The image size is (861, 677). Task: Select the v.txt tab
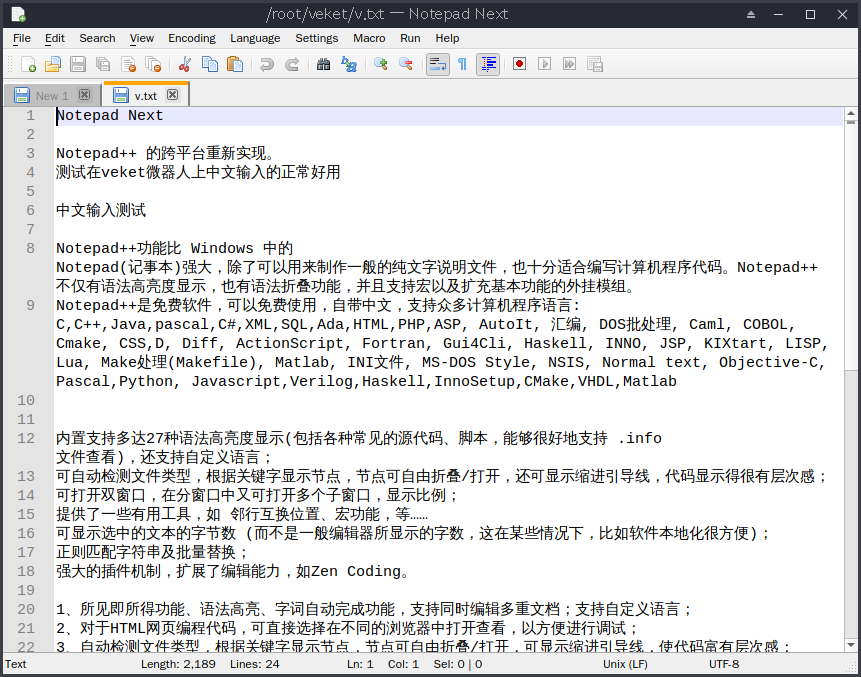click(146, 96)
